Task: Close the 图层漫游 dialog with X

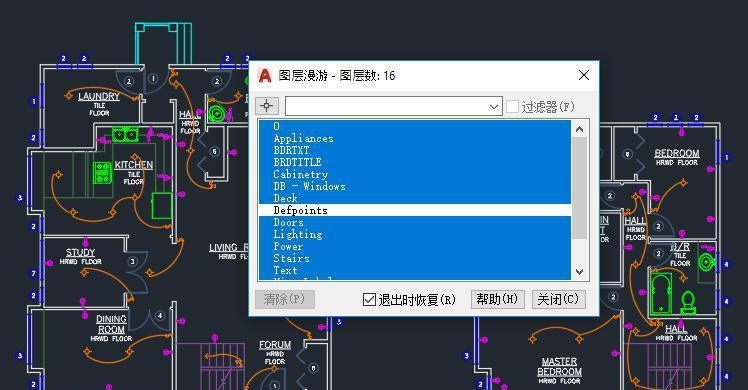Action: (x=583, y=75)
